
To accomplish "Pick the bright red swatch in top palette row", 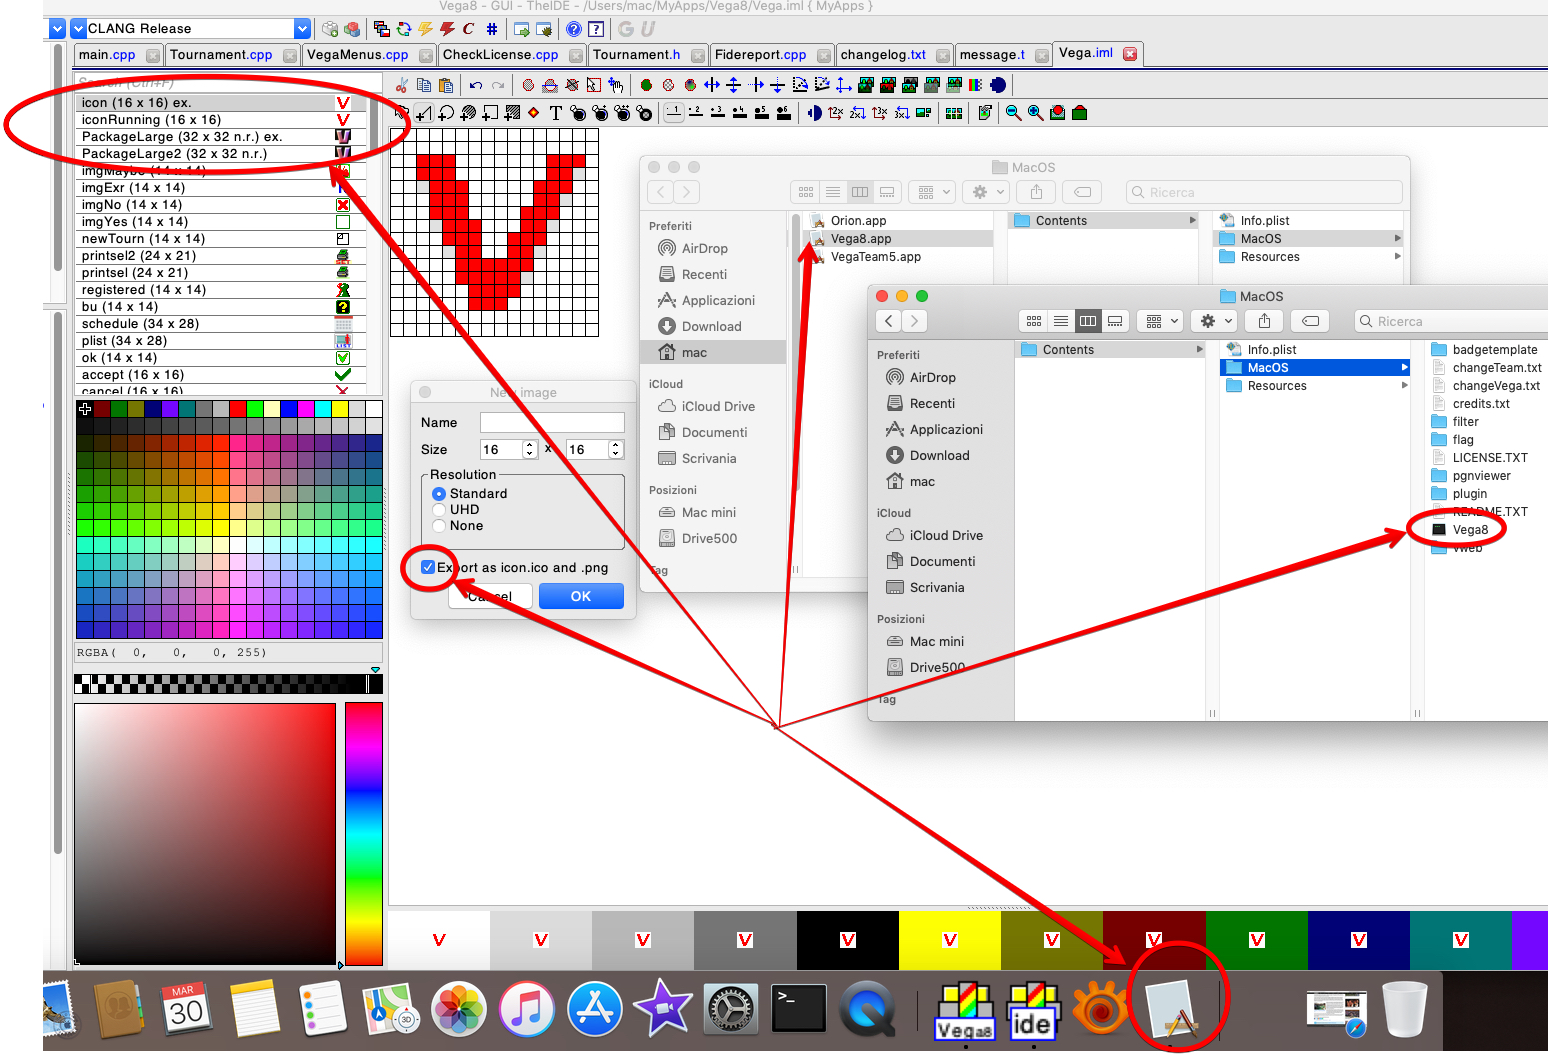I will [237, 409].
